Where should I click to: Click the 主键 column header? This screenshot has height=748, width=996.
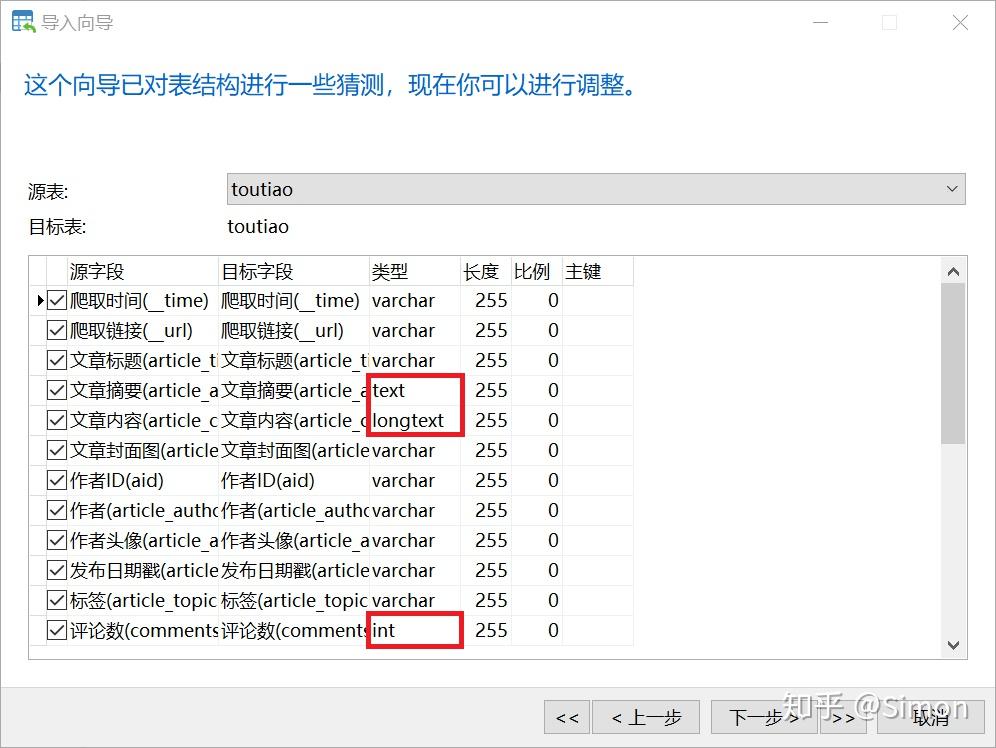click(x=597, y=271)
